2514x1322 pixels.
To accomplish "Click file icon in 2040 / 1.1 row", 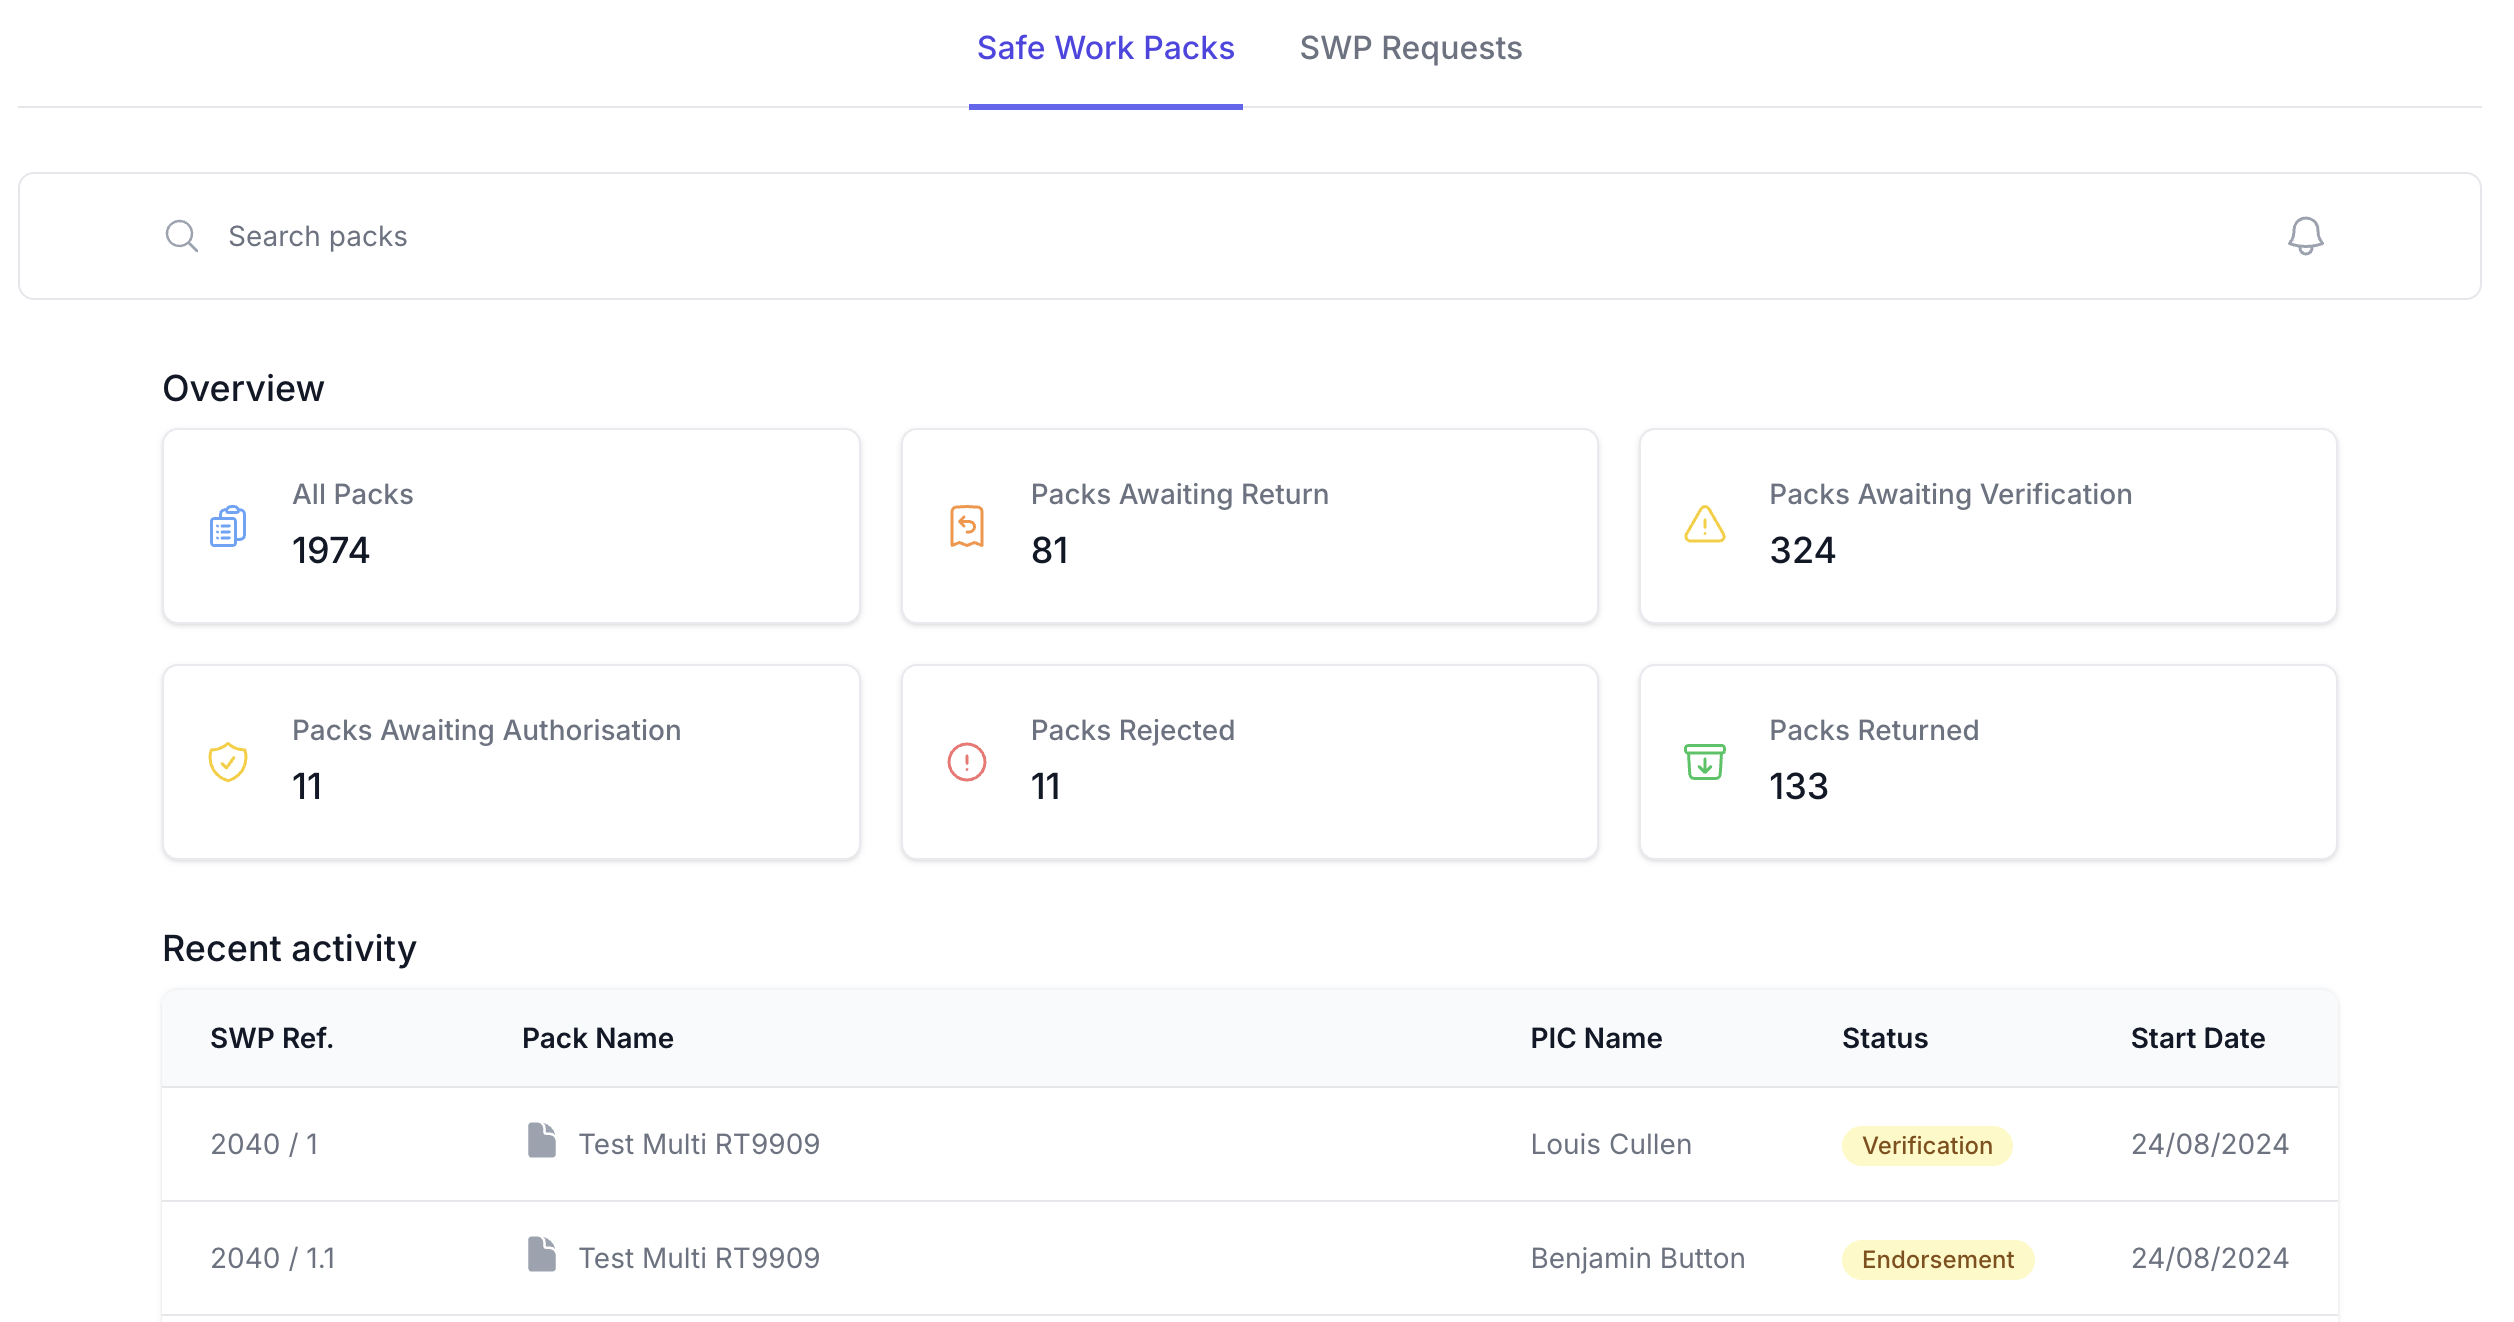I will pyautogui.click(x=542, y=1254).
